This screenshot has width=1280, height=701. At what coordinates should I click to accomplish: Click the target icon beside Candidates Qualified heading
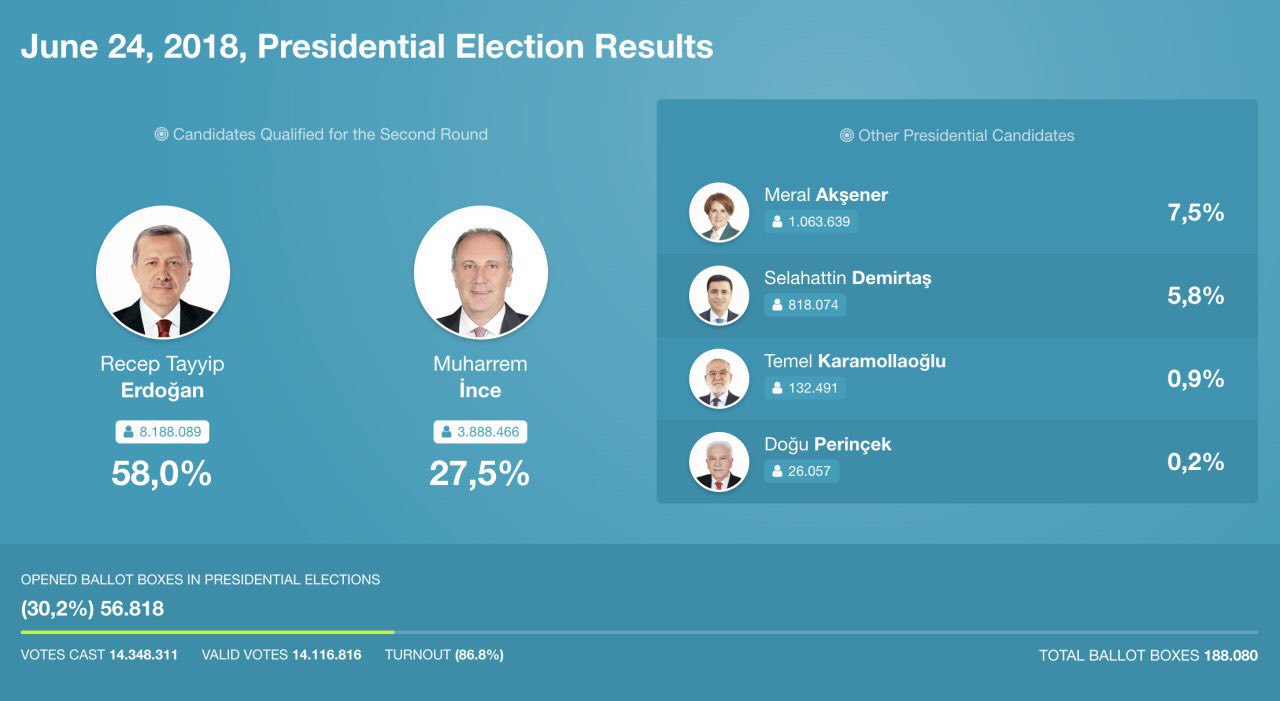(161, 134)
